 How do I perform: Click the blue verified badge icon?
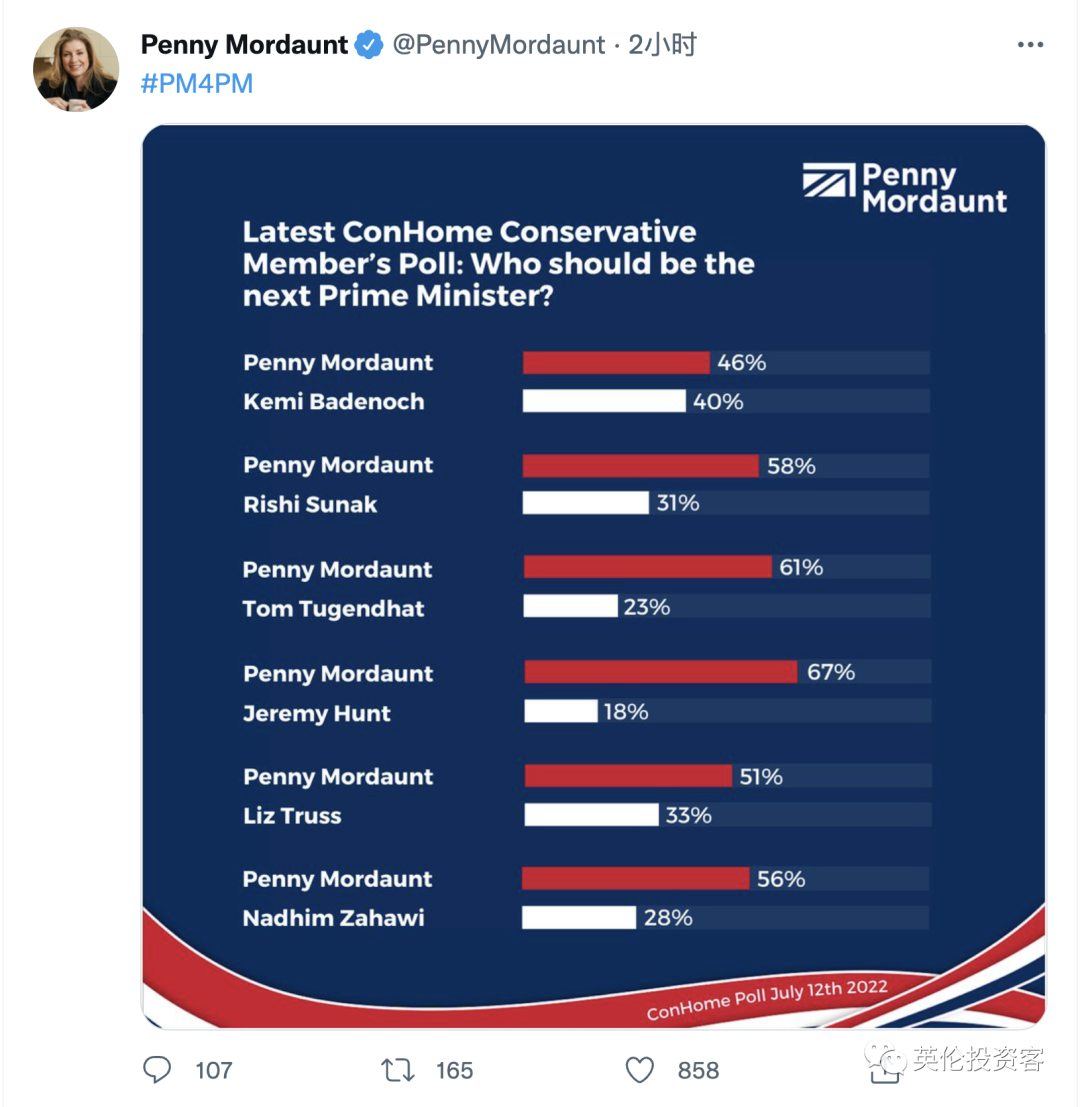(x=368, y=44)
